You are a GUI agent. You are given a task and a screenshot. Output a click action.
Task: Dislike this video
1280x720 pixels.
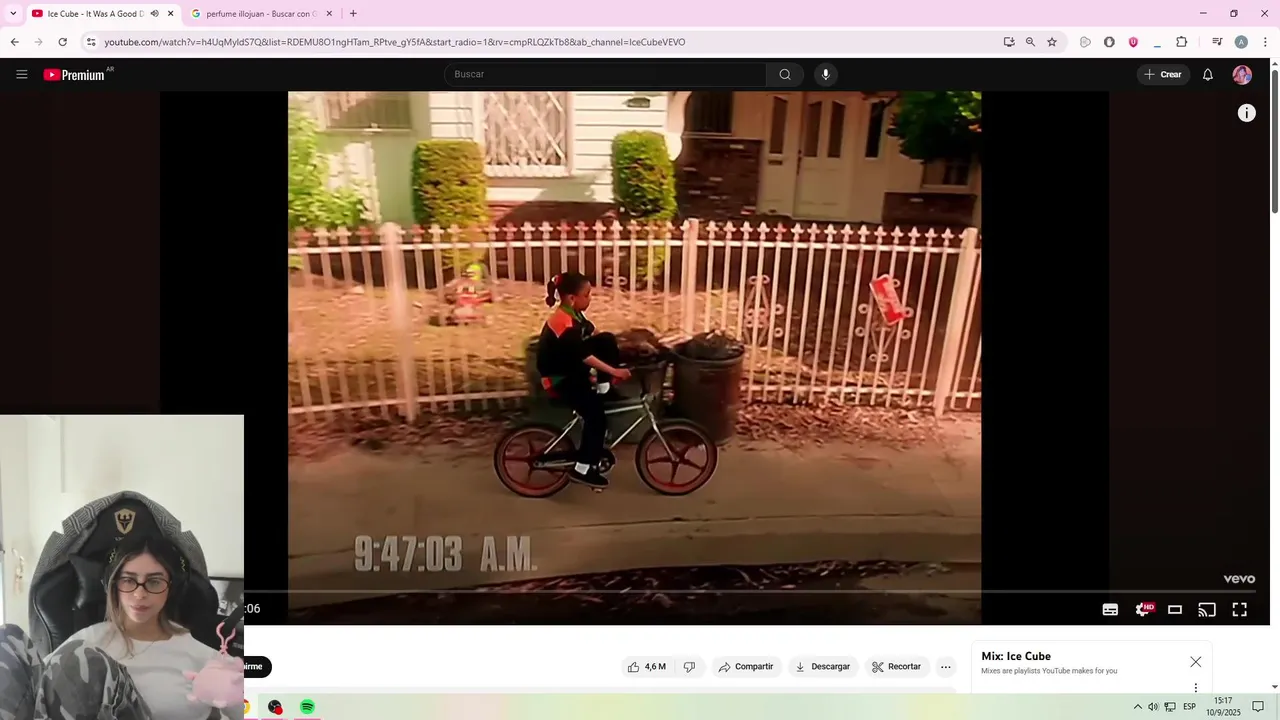[x=689, y=667]
